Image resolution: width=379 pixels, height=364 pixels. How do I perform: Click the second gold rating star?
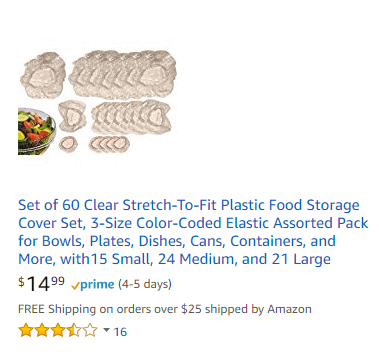(42, 331)
